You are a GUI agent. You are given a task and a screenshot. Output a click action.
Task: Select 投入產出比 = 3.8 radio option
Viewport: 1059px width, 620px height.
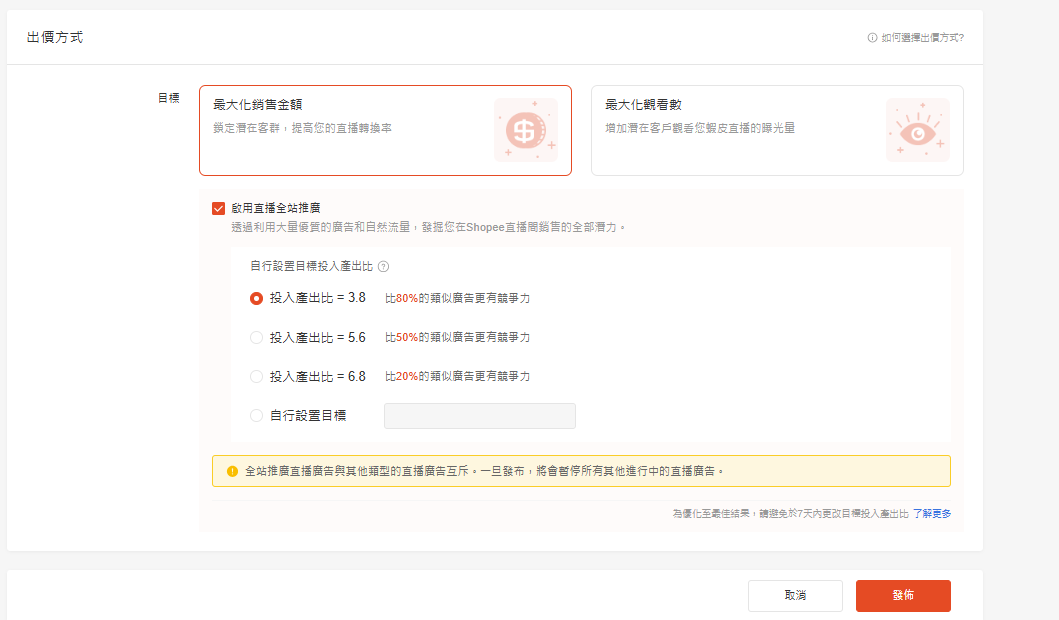coord(256,299)
